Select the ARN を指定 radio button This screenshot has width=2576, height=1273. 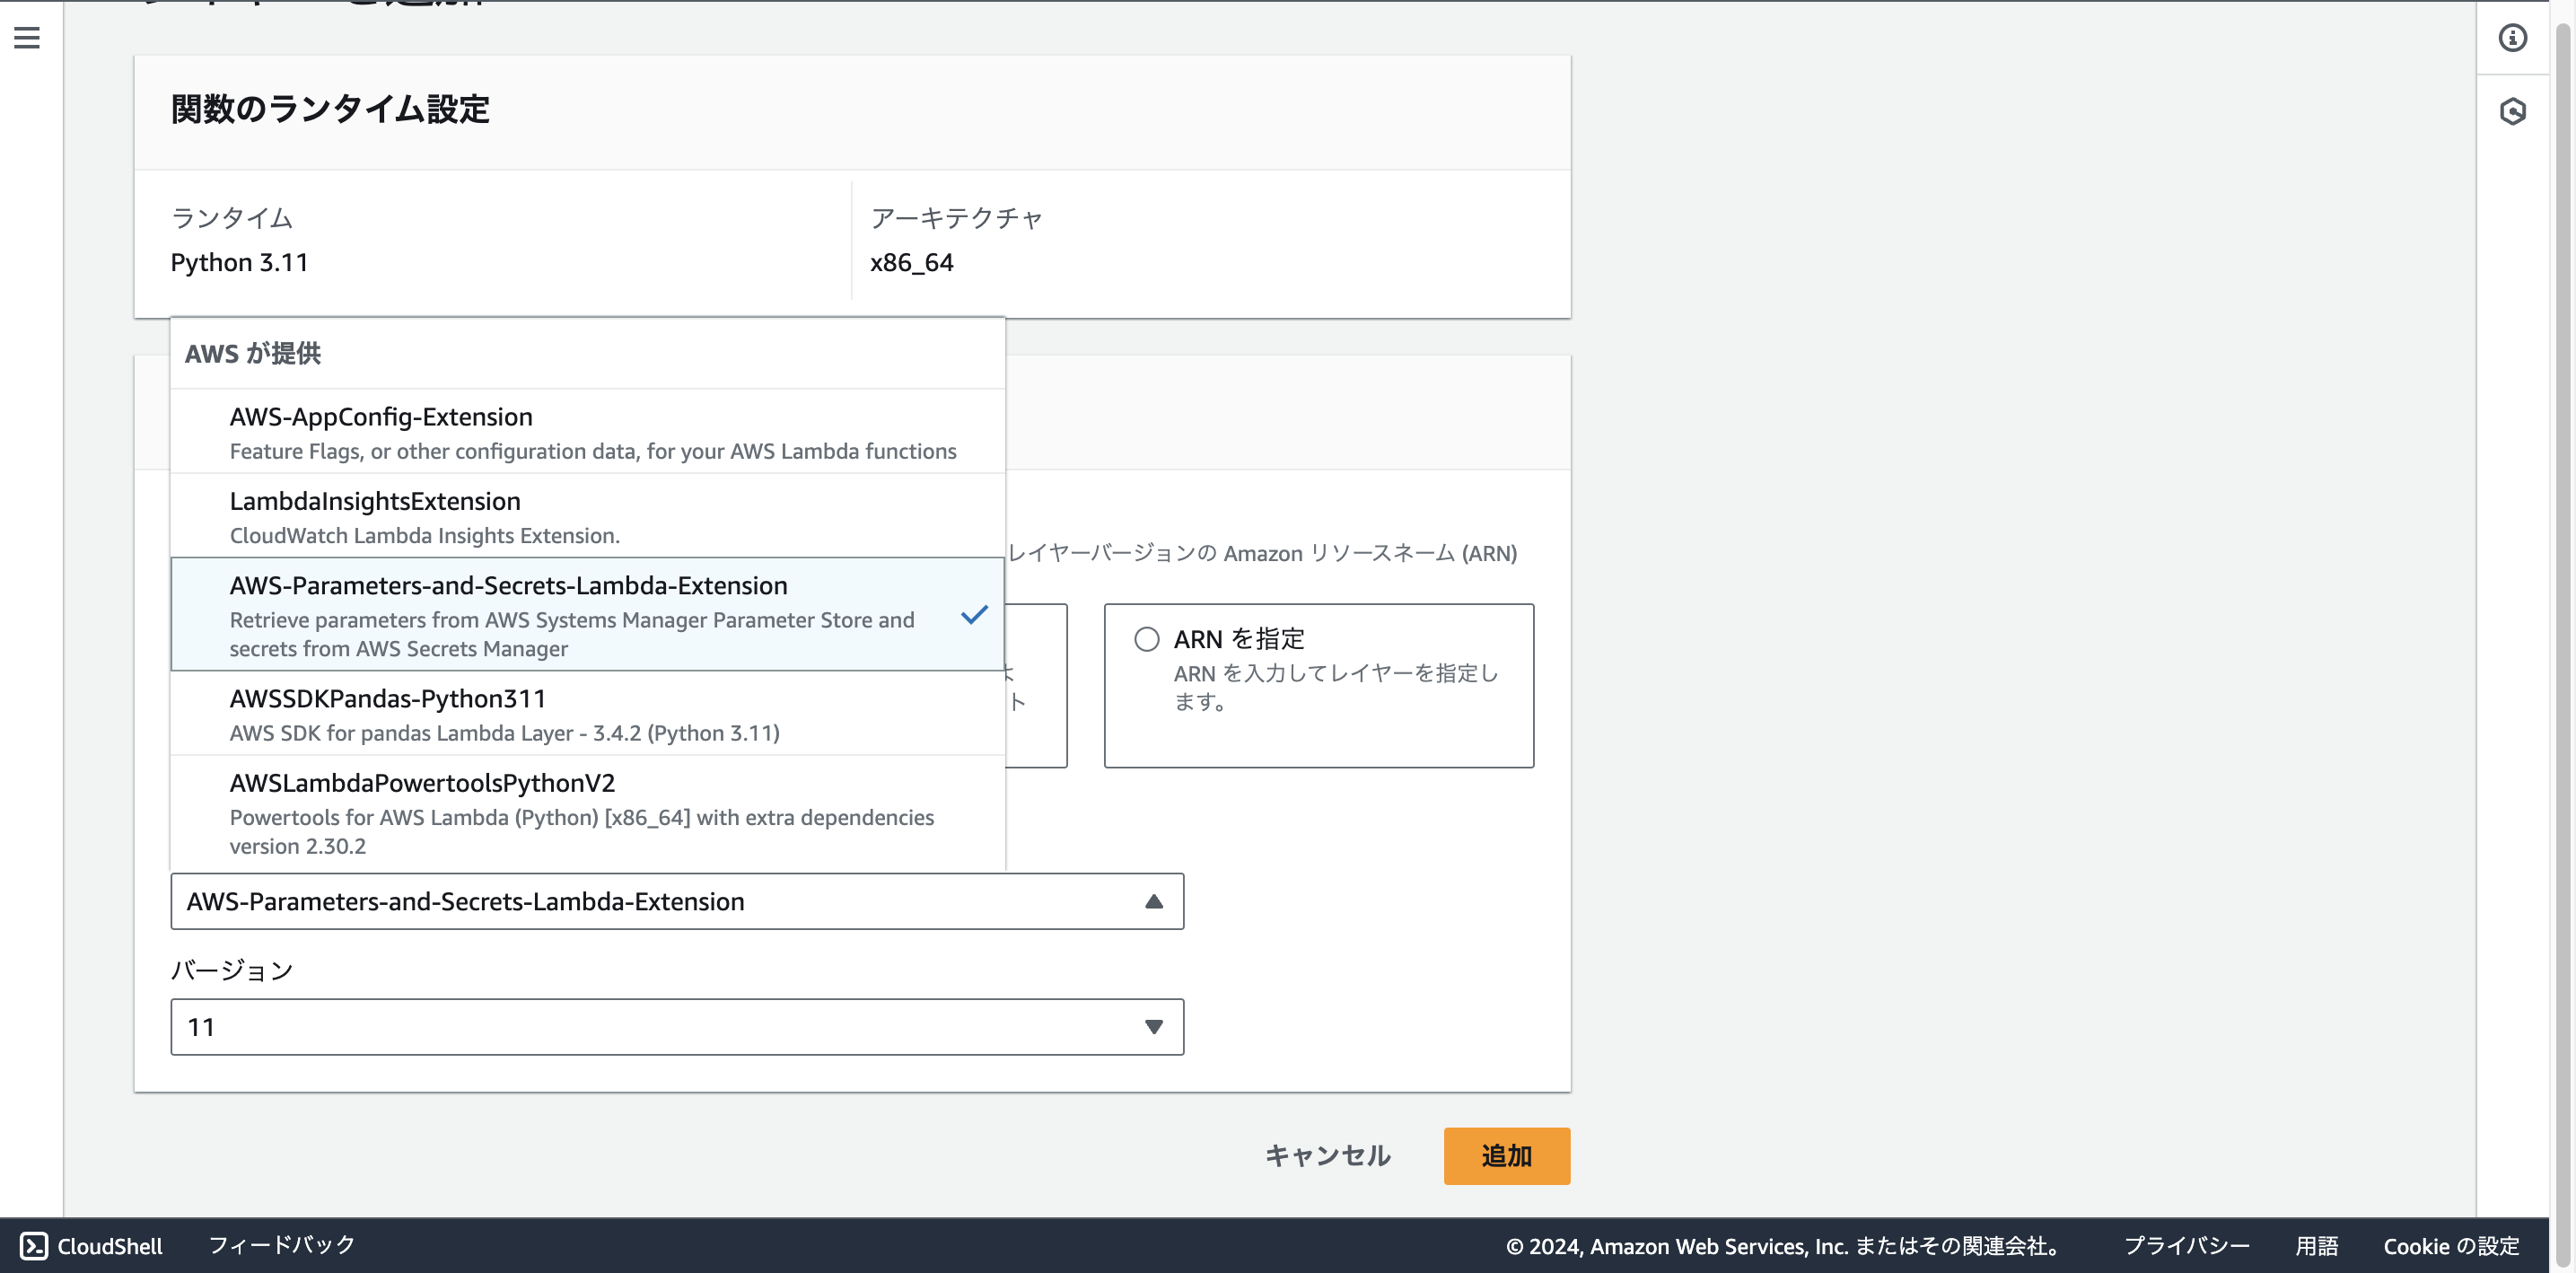click(1147, 638)
